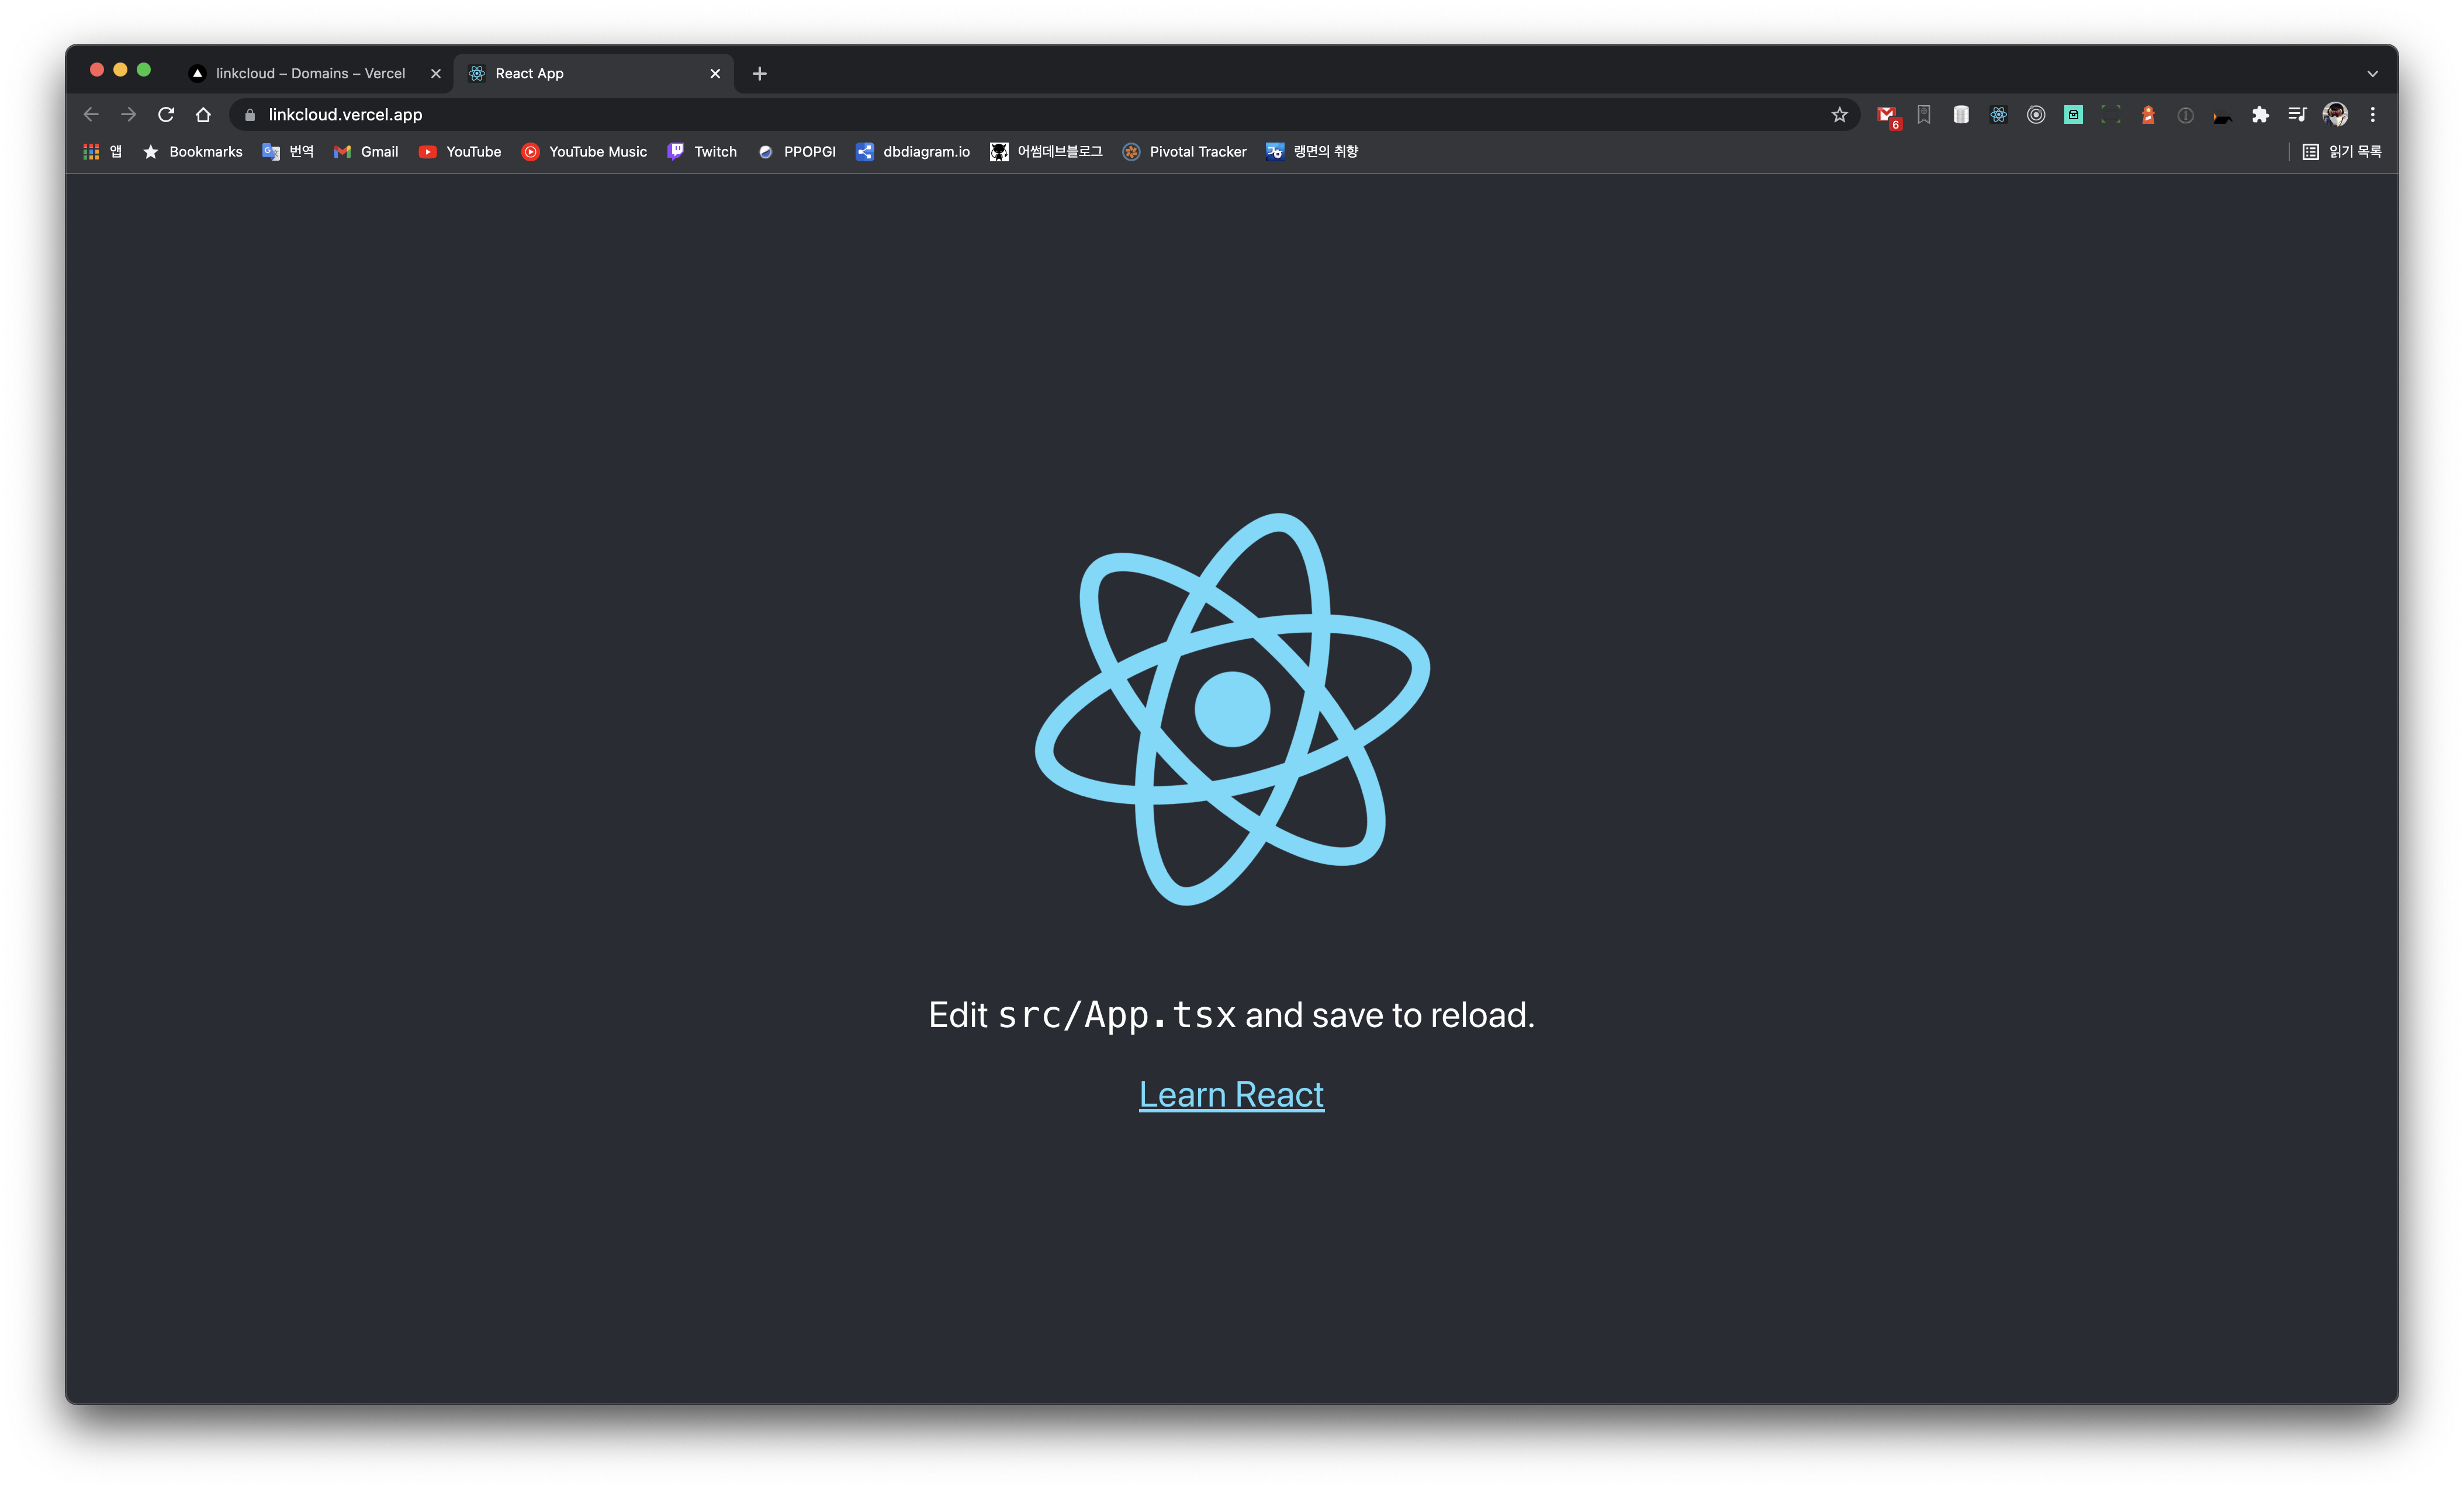This screenshot has width=2464, height=1491.
Task: Open the Gmail bookmark
Action: click(366, 152)
